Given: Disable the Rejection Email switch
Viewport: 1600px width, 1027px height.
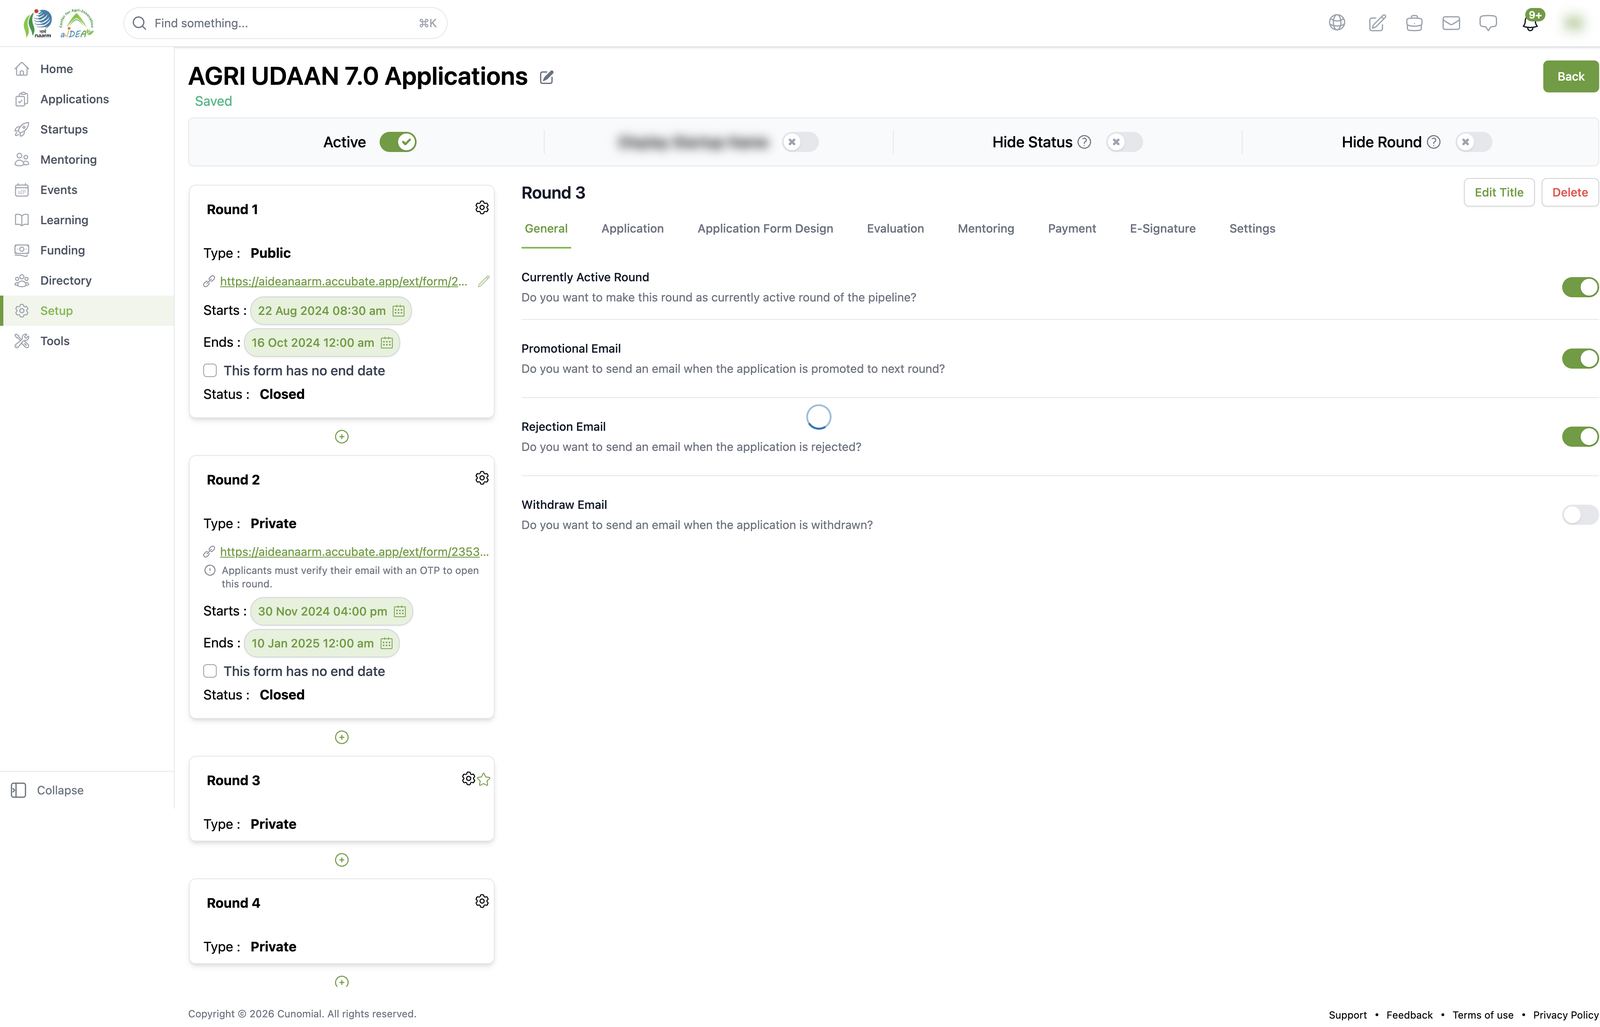Looking at the screenshot, I should (1580, 436).
